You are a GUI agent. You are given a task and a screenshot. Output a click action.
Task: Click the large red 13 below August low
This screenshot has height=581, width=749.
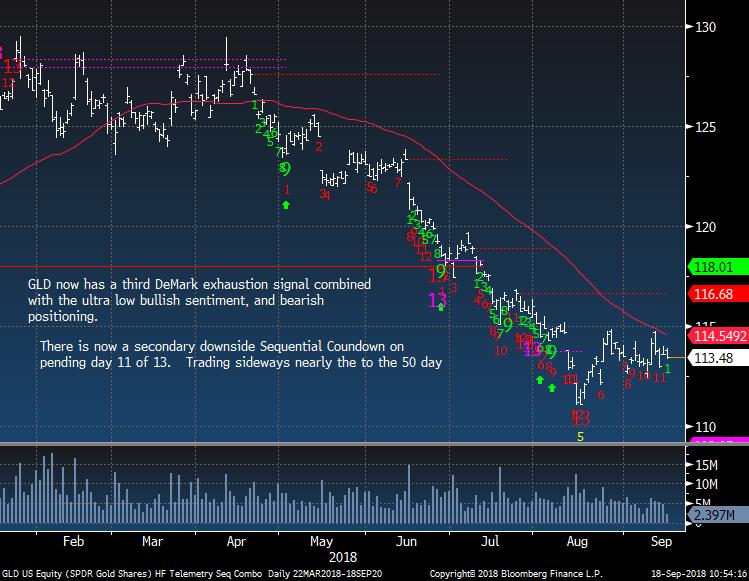(580, 418)
